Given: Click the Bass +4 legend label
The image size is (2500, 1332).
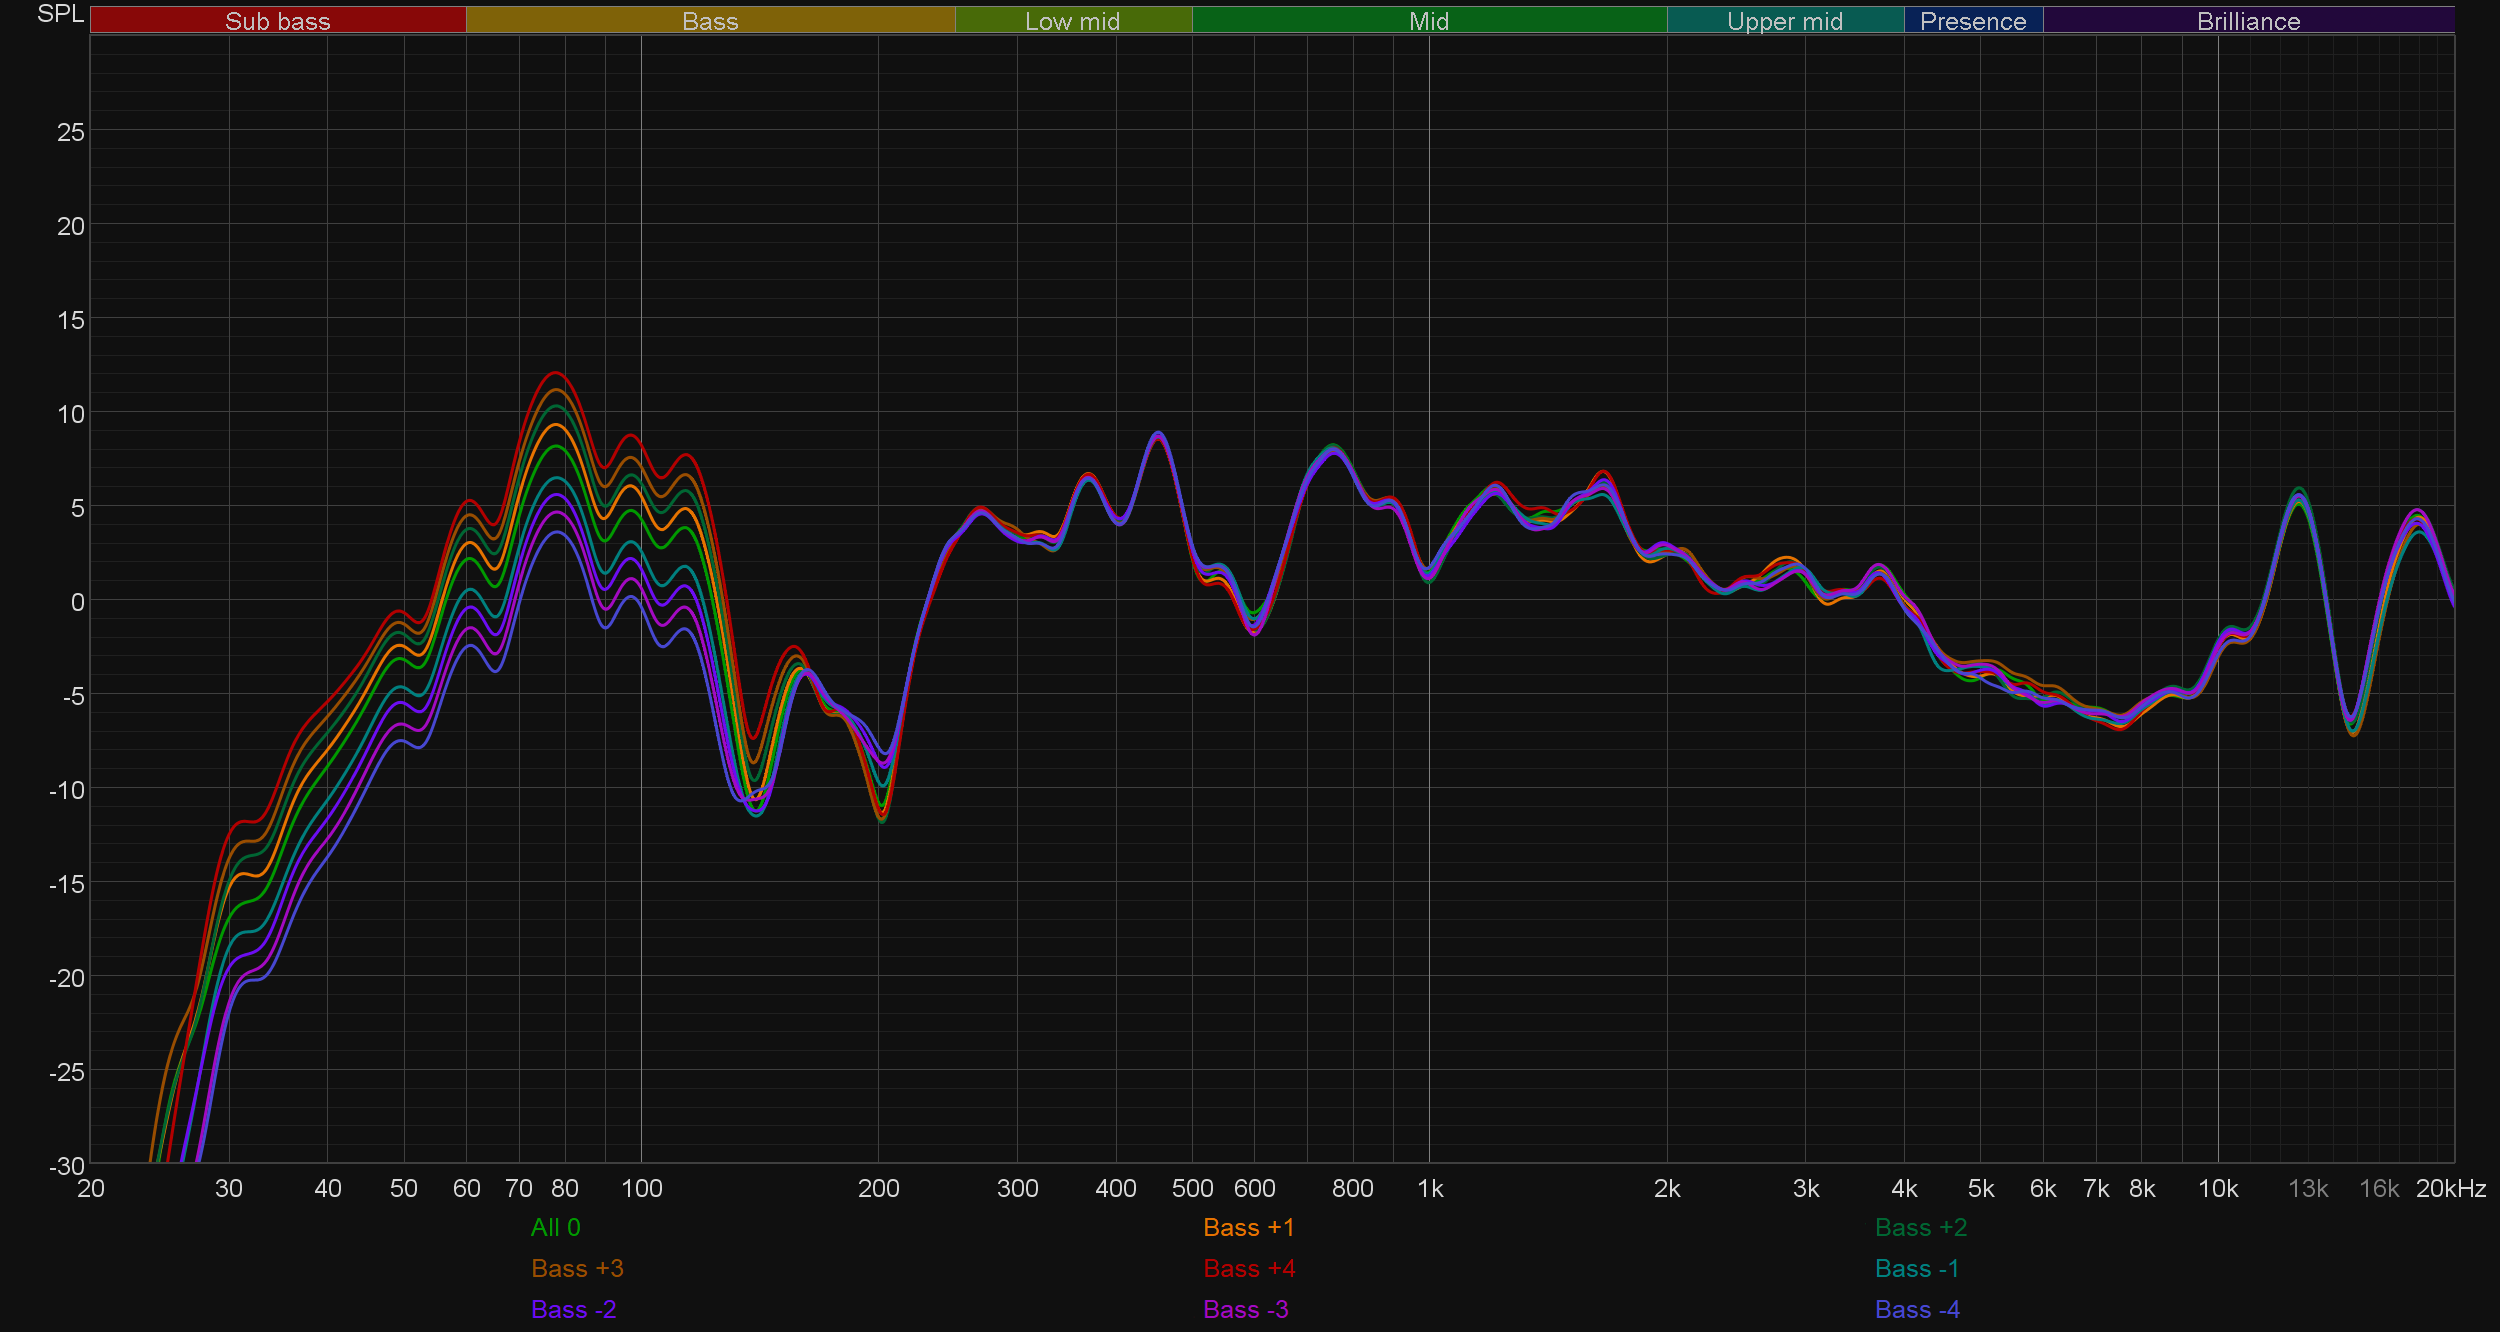Looking at the screenshot, I should pos(1248,1268).
